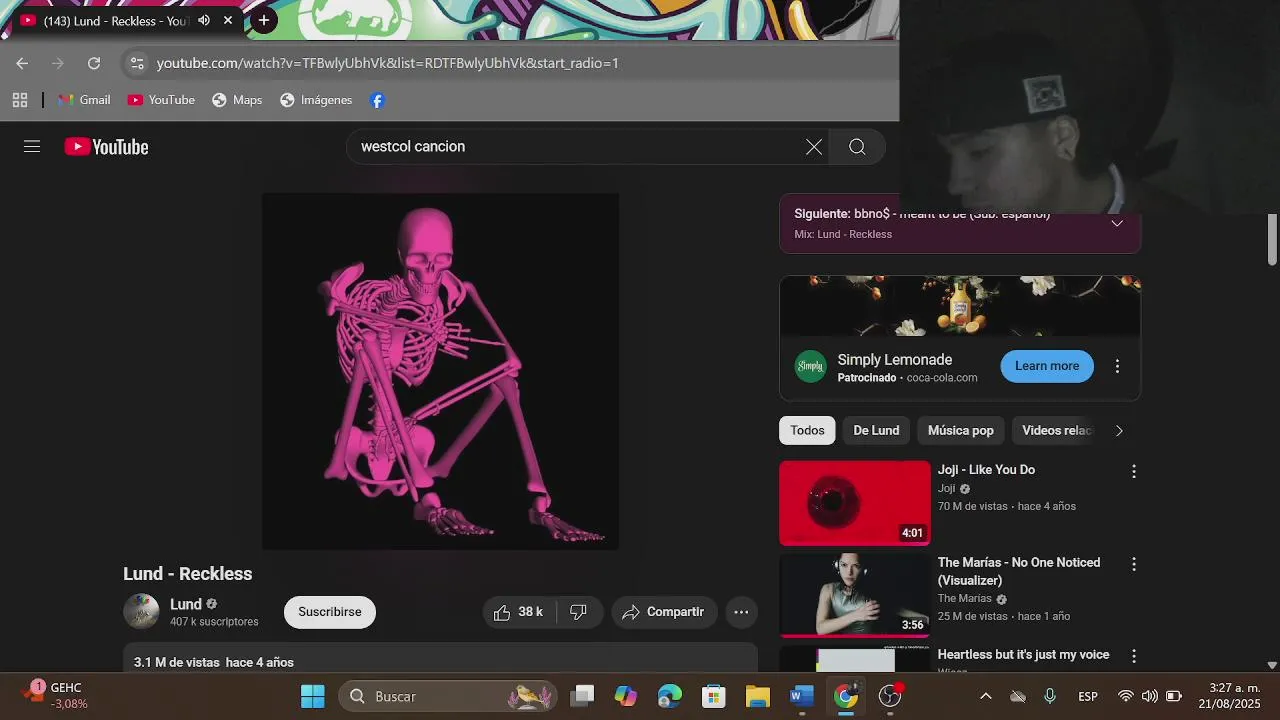The width and height of the screenshot is (1280, 720).
Task: Open ESP language input switcher
Action: (x=1088, y=696)
